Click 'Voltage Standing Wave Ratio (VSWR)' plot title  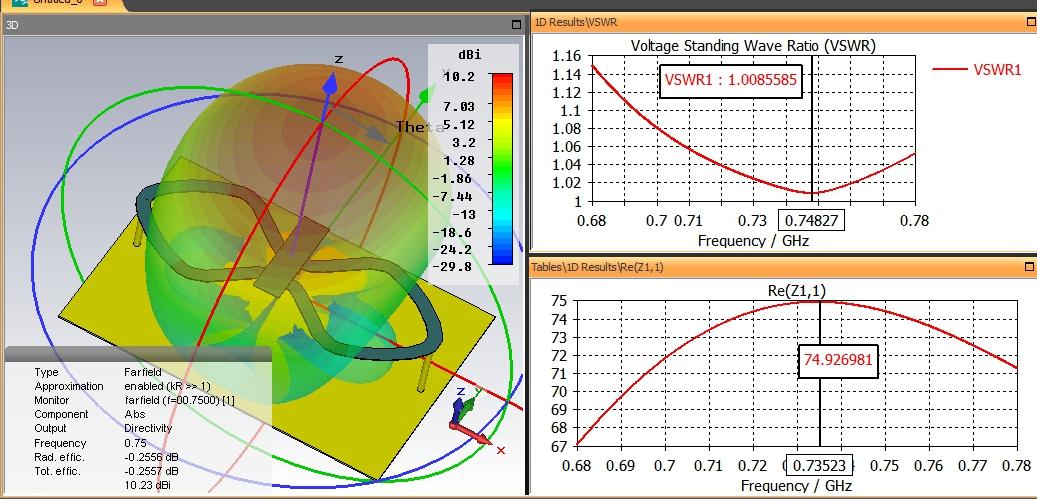click(753, 46)
